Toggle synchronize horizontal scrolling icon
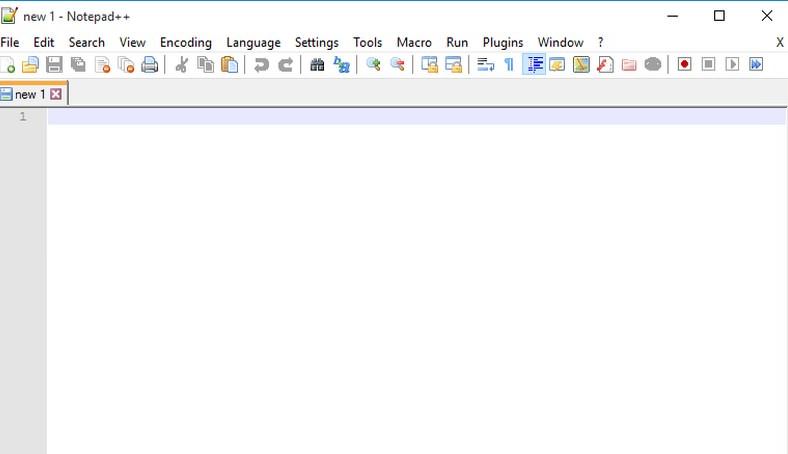Image resolution: width=788 pixels, height=454 pixels. click(x=453, y=64)
